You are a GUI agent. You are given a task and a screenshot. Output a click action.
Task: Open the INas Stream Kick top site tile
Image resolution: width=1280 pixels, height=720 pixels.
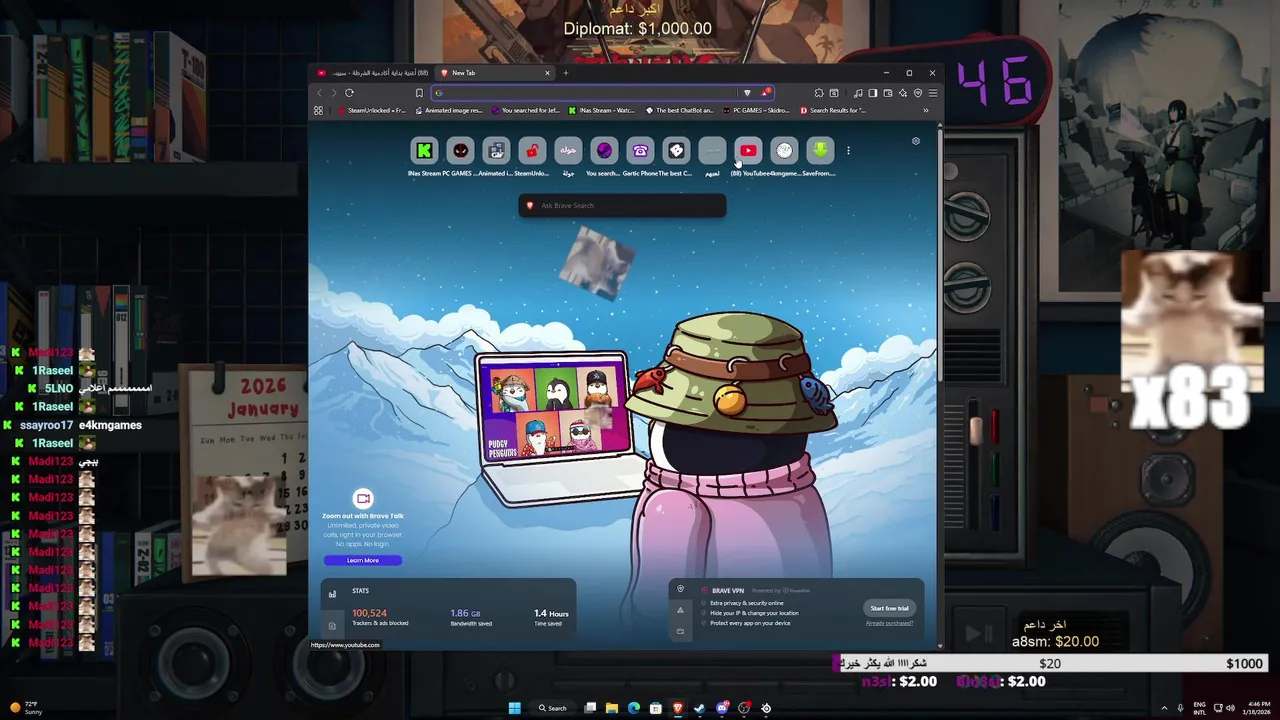(424, 151)
